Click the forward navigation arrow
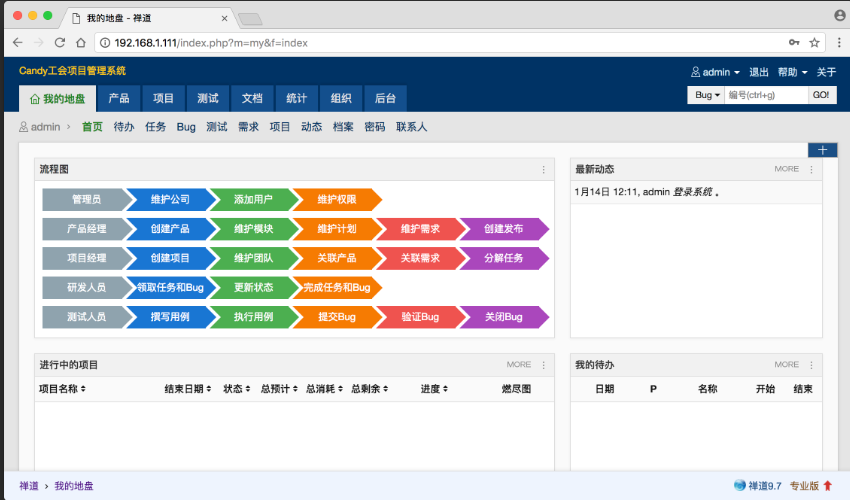 (38, 42)
